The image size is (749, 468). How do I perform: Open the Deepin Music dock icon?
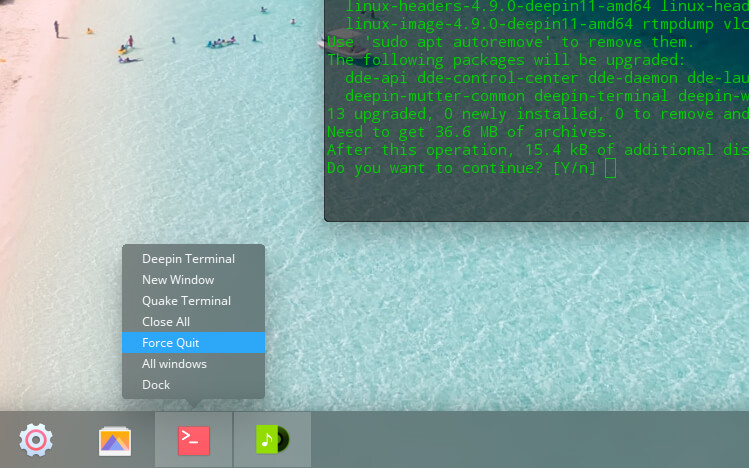[272, 439]
